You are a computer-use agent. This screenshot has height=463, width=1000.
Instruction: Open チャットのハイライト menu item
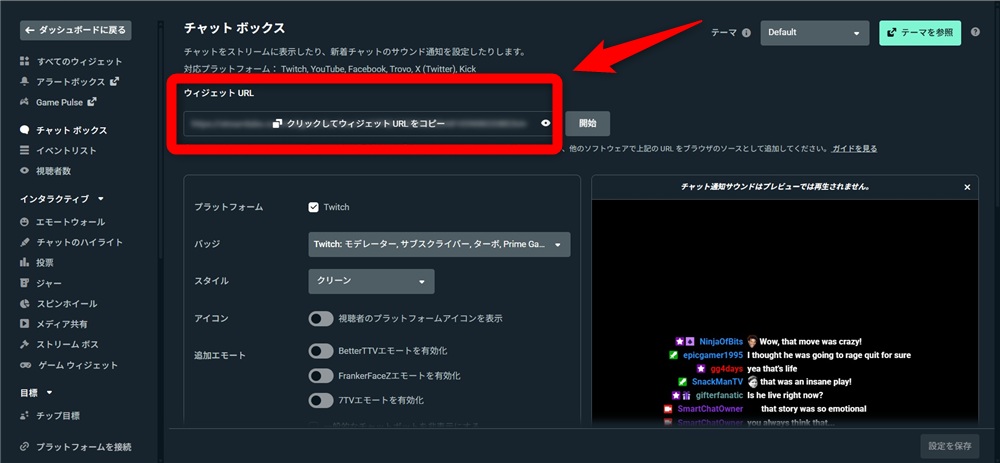(80, 242)
